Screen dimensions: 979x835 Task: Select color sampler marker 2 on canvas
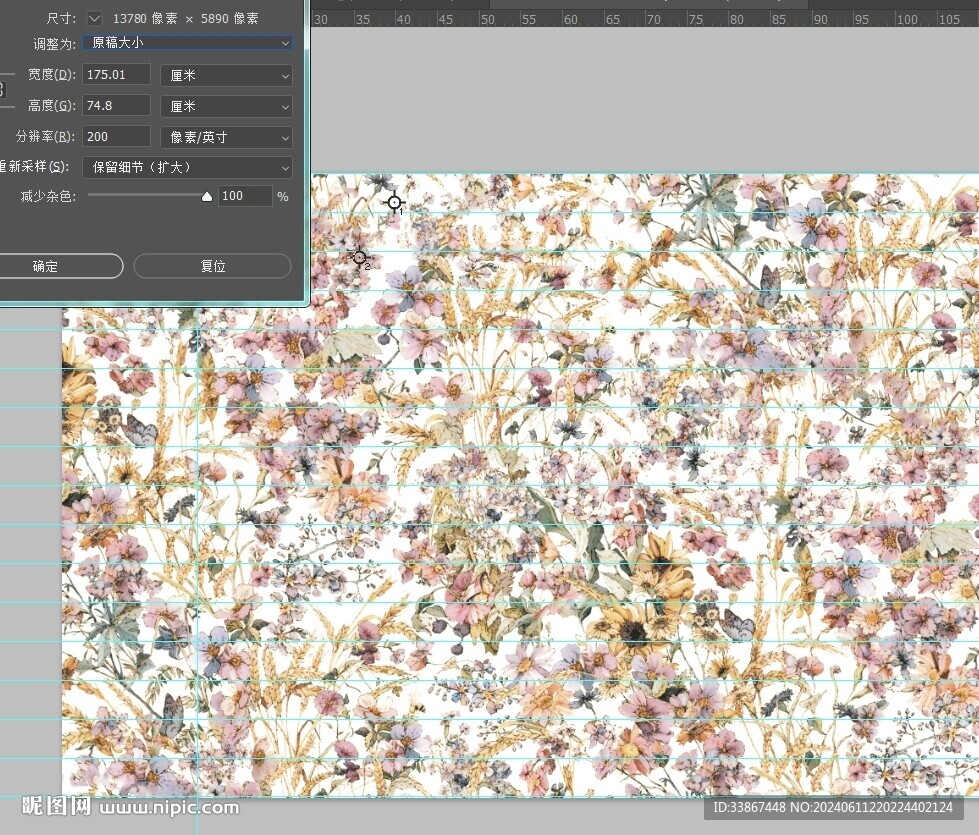pyautogui.click(x=359, y=258)
